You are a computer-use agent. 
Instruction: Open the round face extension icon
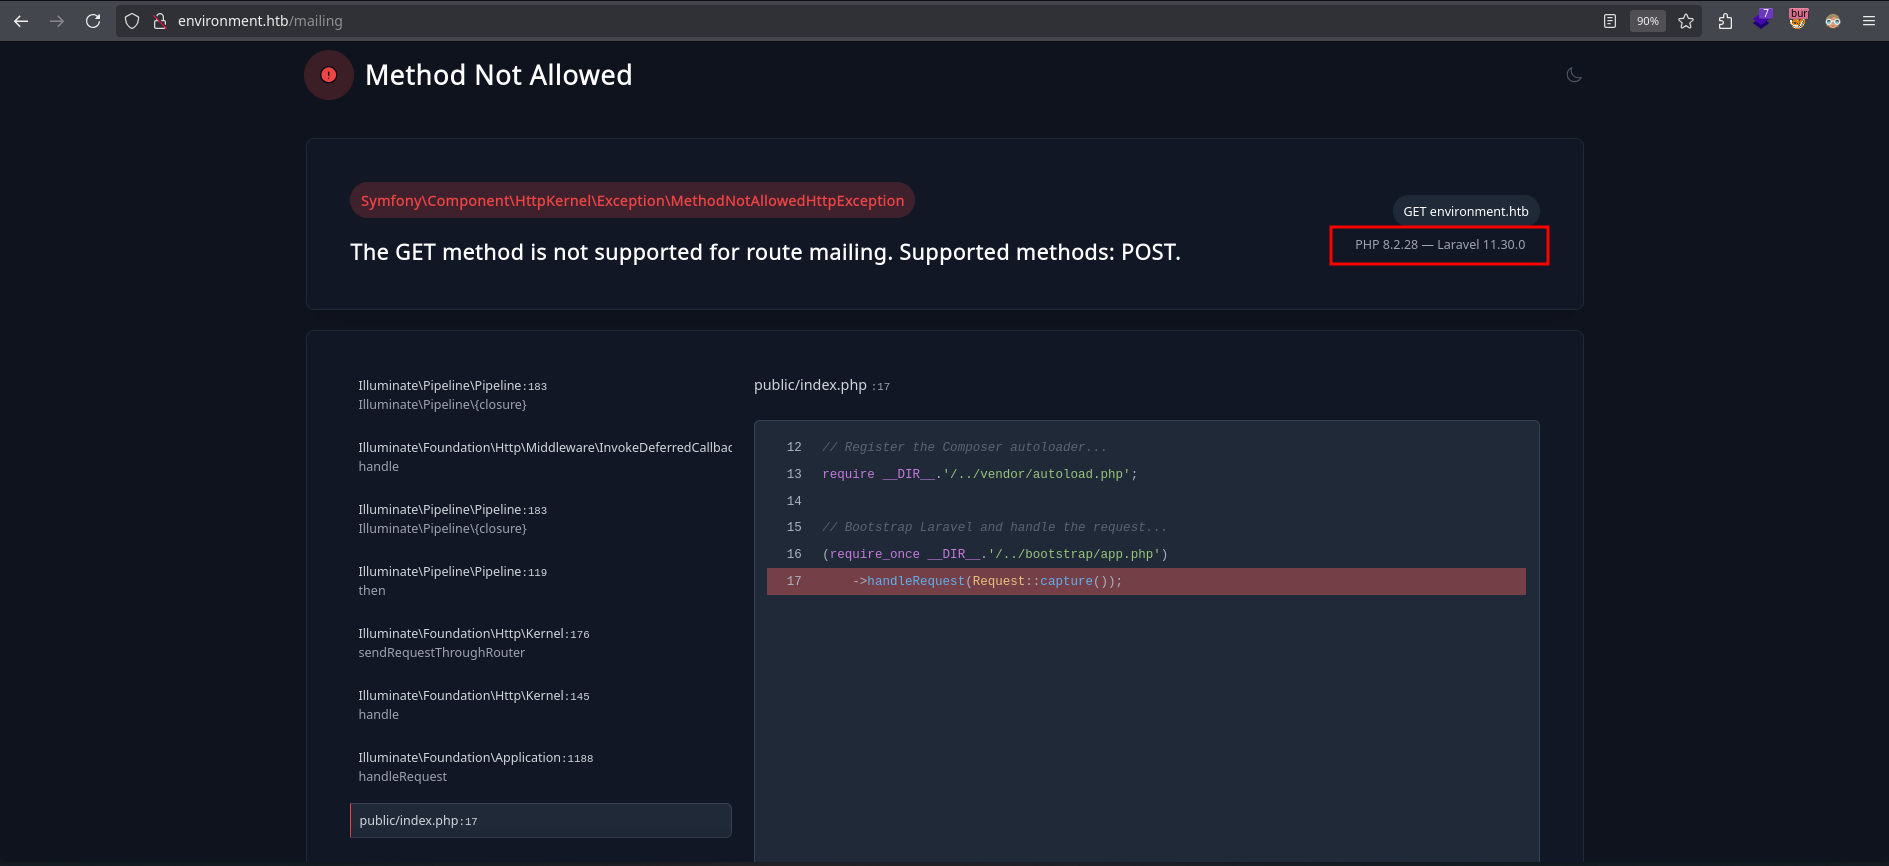tap(1833, 21)
